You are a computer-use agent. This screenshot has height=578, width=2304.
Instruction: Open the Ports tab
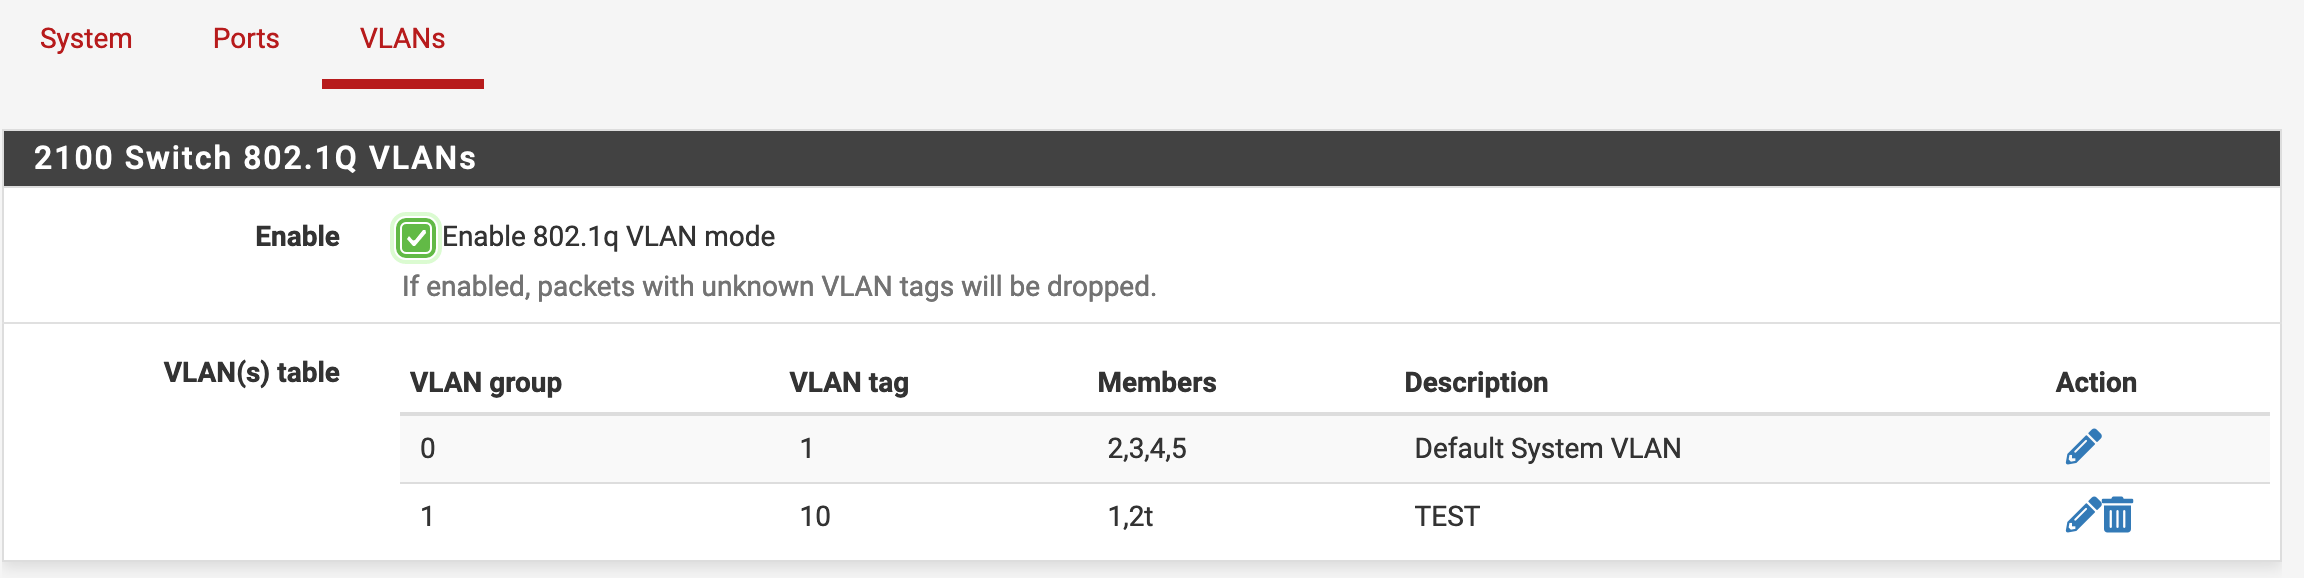pyautogui.click(x=246, y=38)
